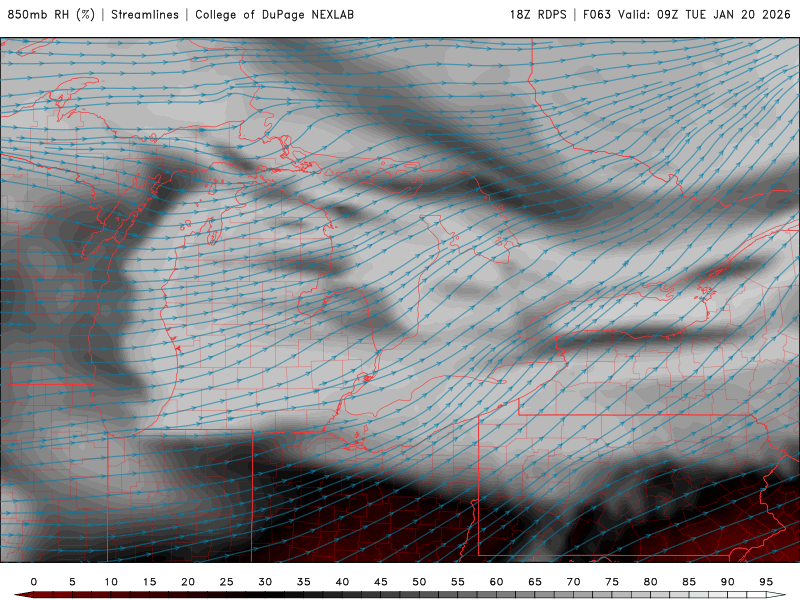Click the 0 value on the colorbar
This screenshot has height=600, width=800.
click(x=34, y=582)
